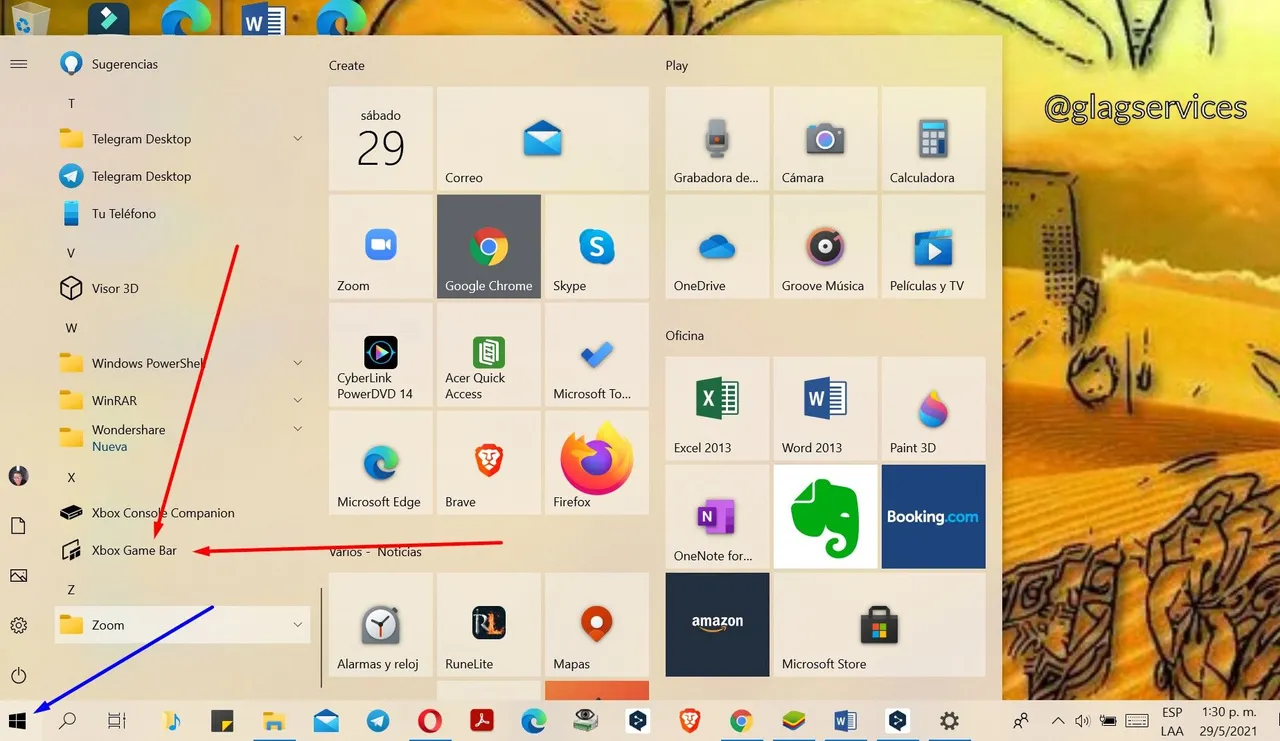The width and height of the screenshot is (1280, 741).
Task: Launch Xbox Game Bar from app list
Action: (x=182, y=550)
